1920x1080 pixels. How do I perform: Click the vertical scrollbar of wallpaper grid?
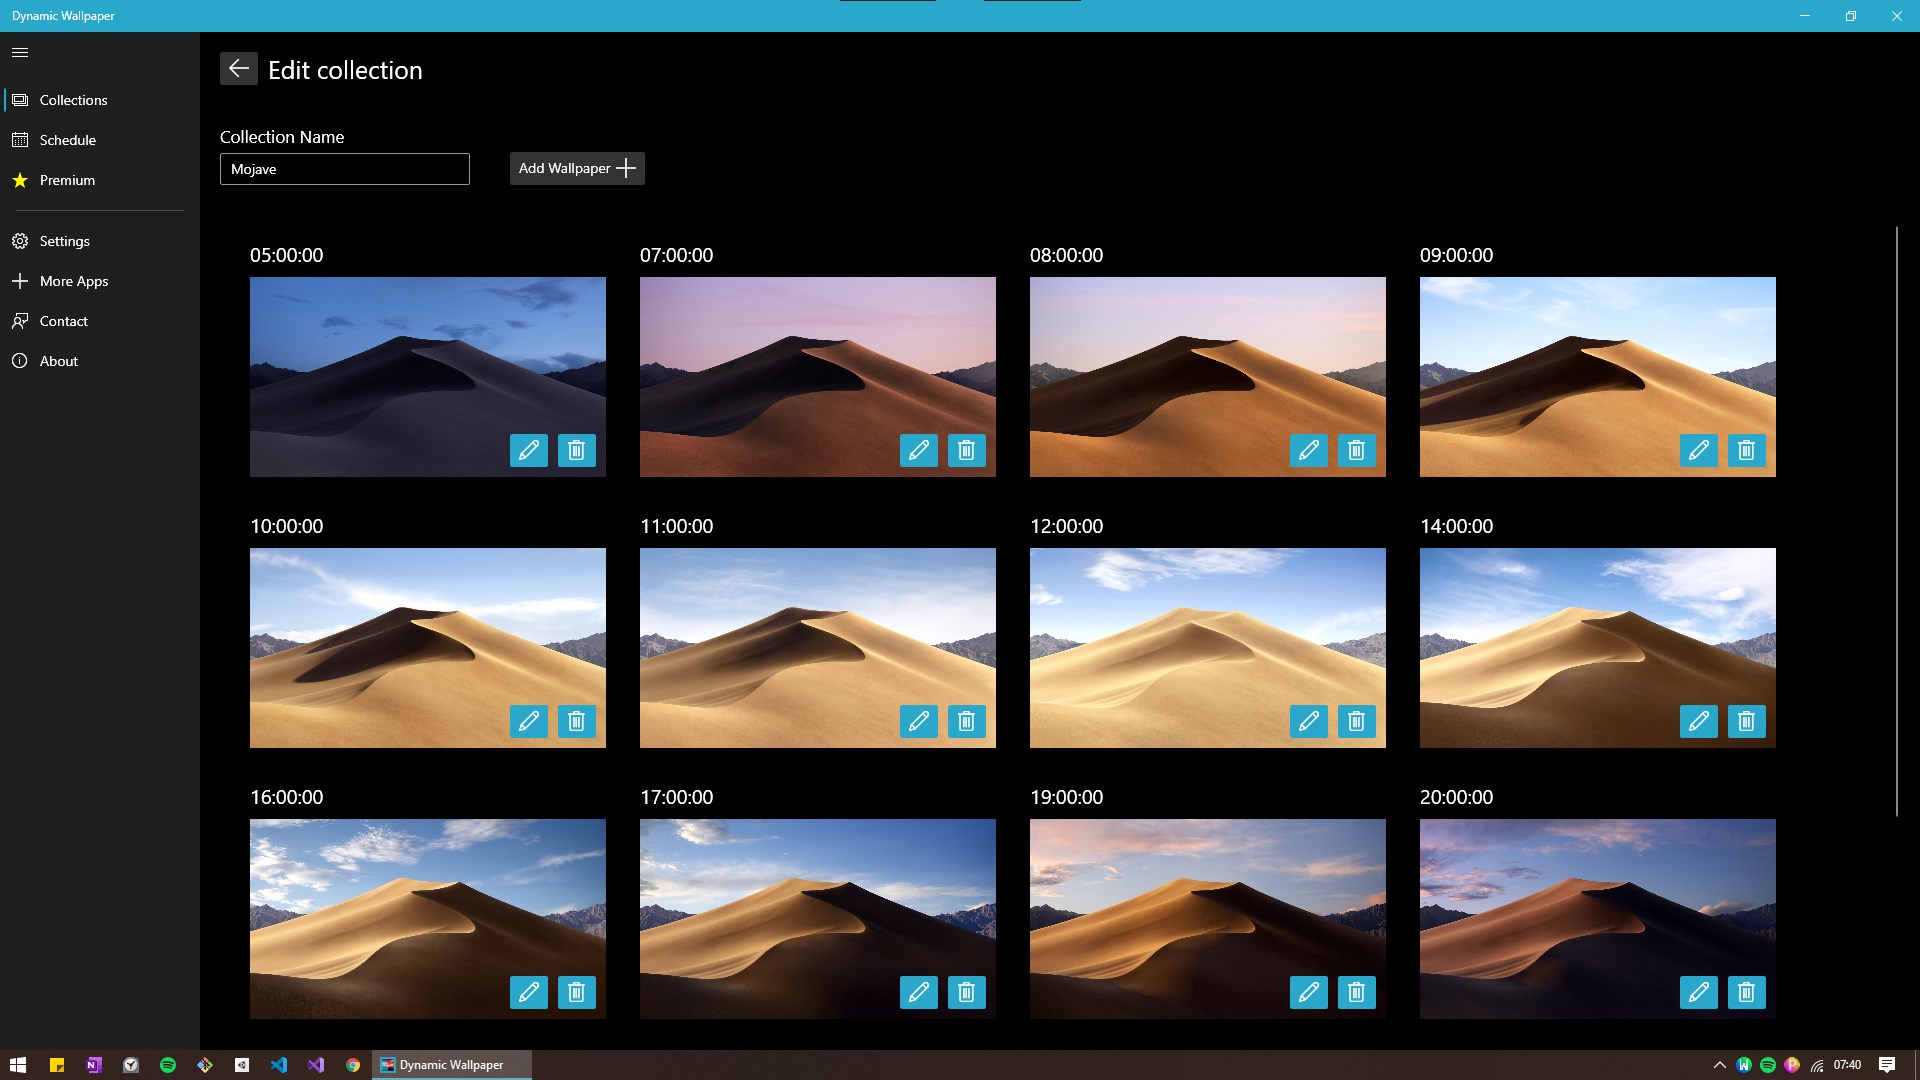pyautogui.click(x=1896, y=520)
